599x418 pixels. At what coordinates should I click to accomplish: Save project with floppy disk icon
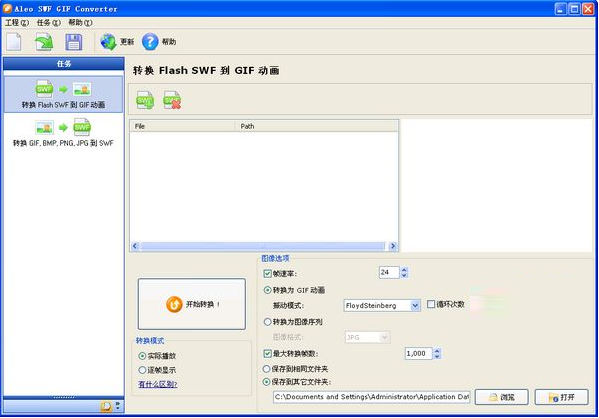tap(73, 42)
